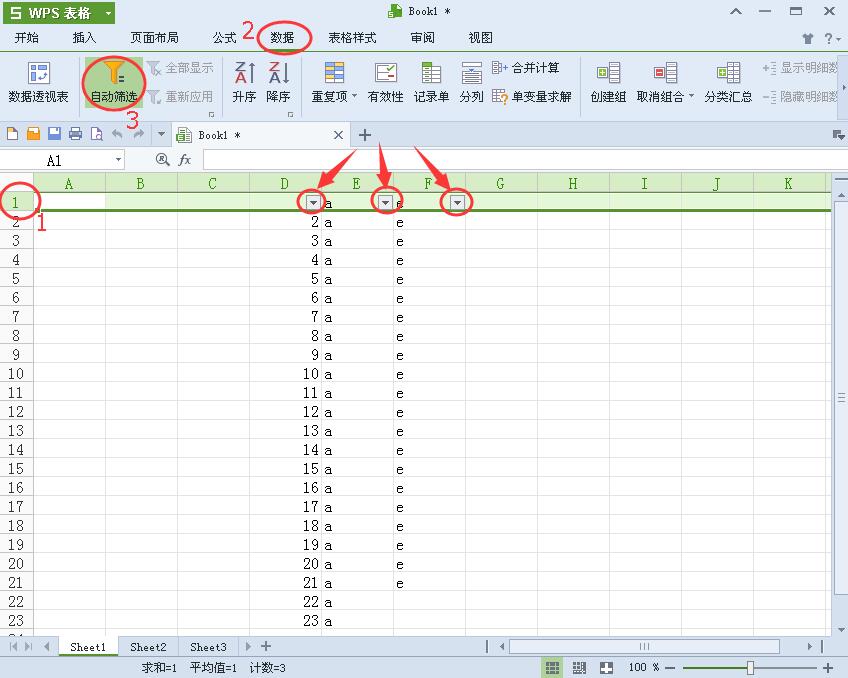Add a new sheet with the plus button
Screen dimensions: 848x678
point(266,646)
